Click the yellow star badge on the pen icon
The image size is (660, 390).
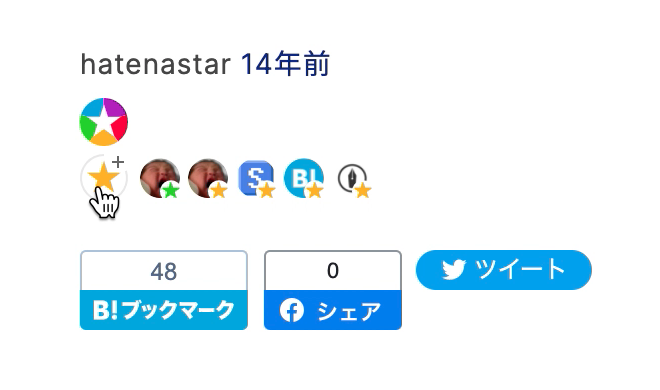click(363, 191)
